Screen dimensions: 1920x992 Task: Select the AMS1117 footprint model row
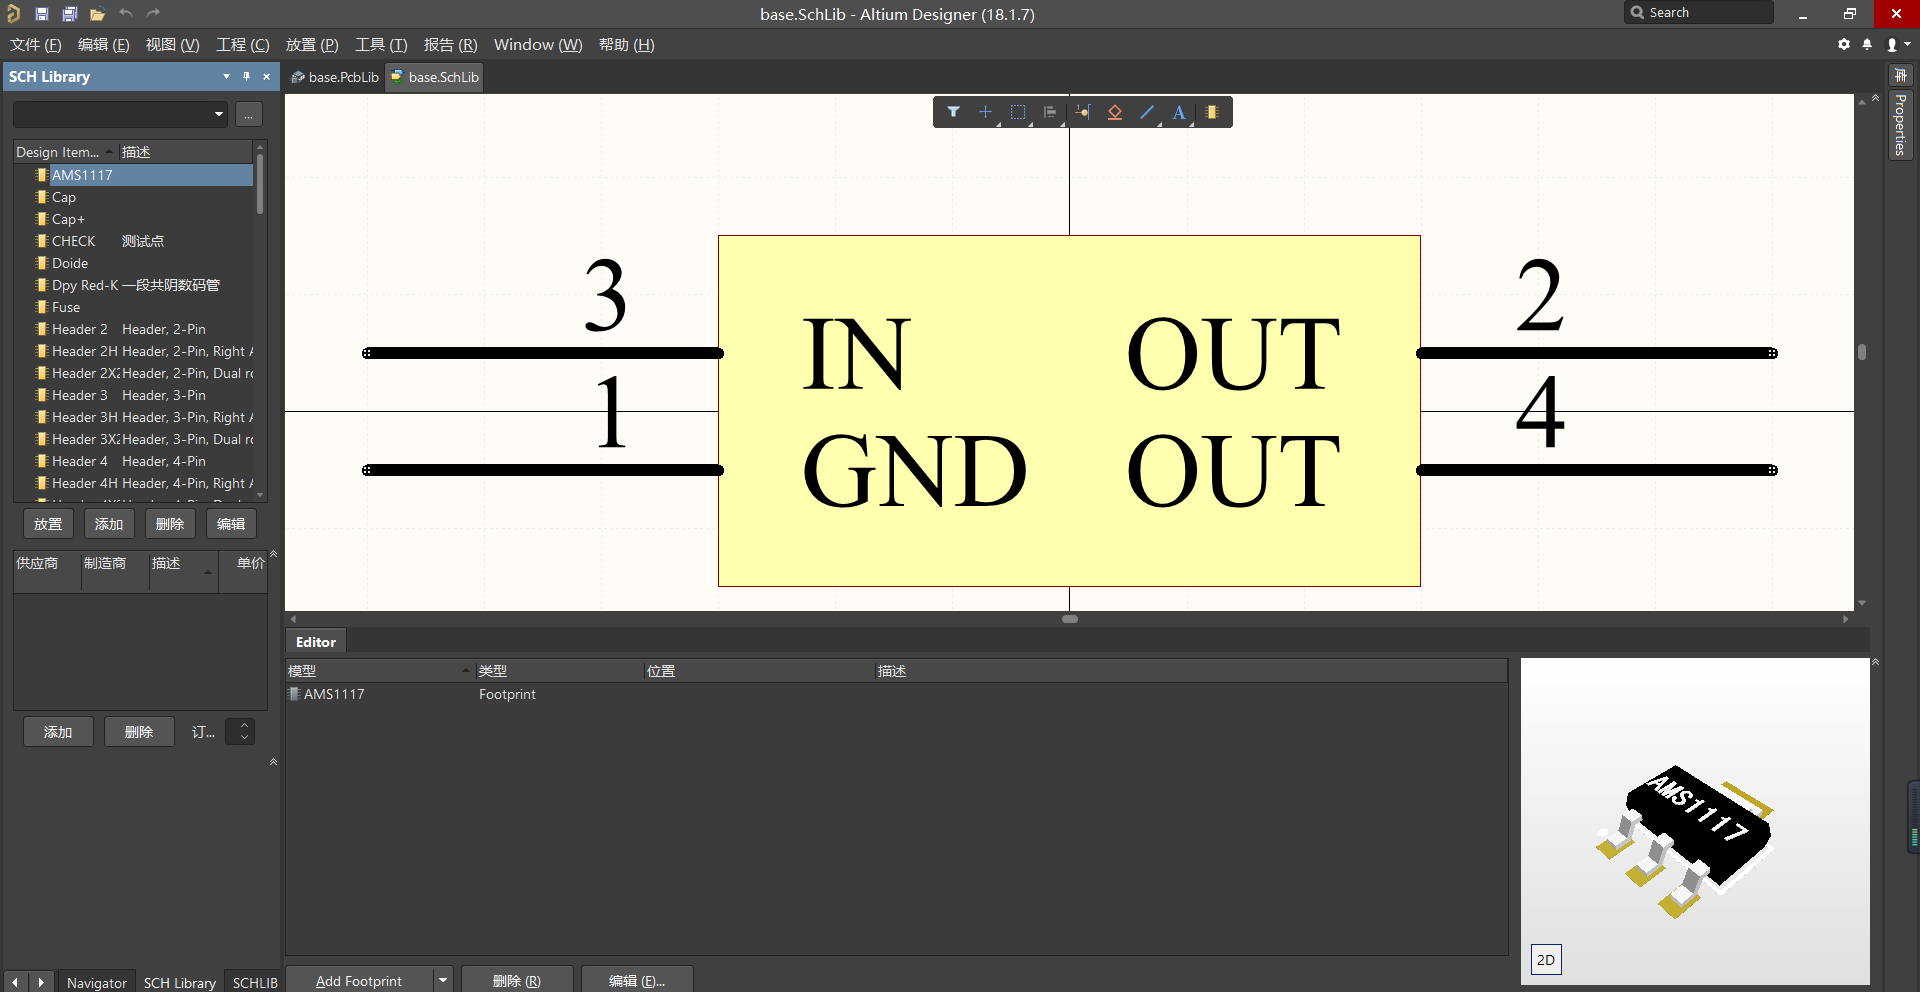(x=896, y=694)
